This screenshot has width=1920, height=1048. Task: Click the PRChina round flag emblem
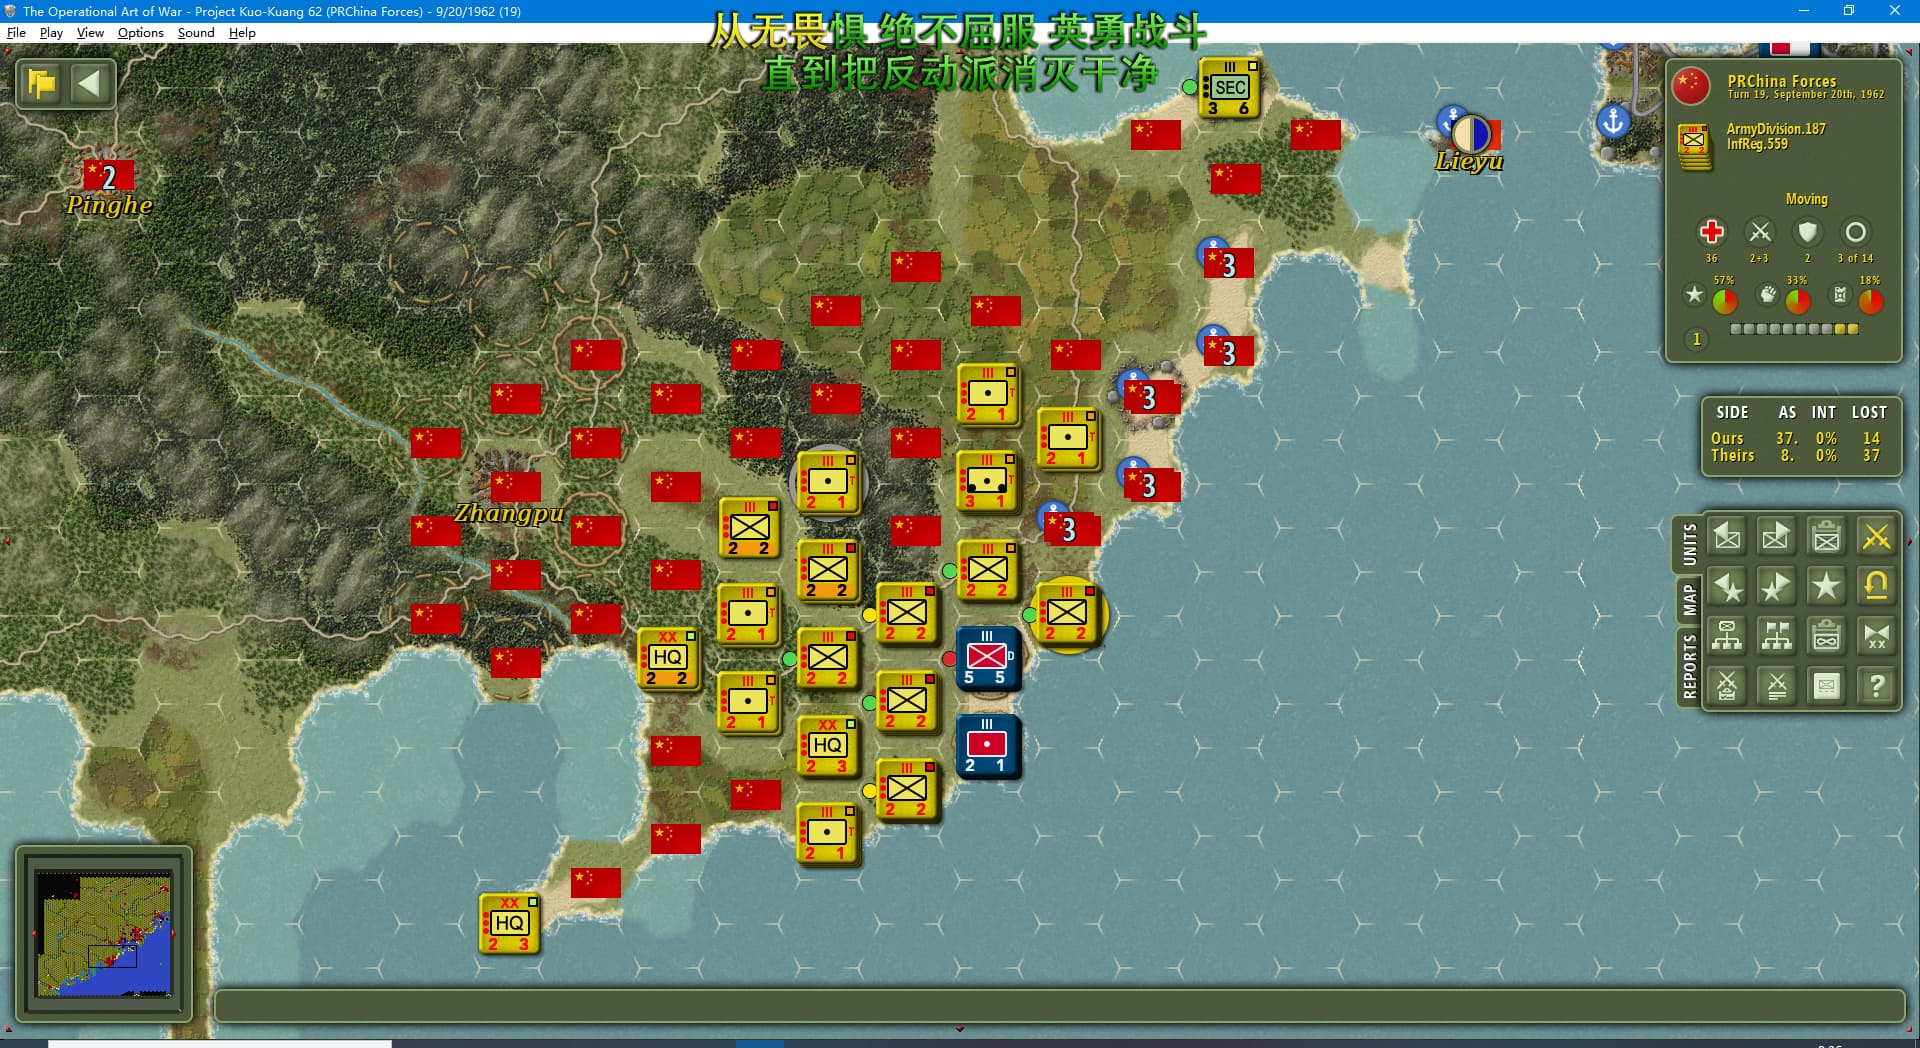[x=1692, y=87]
